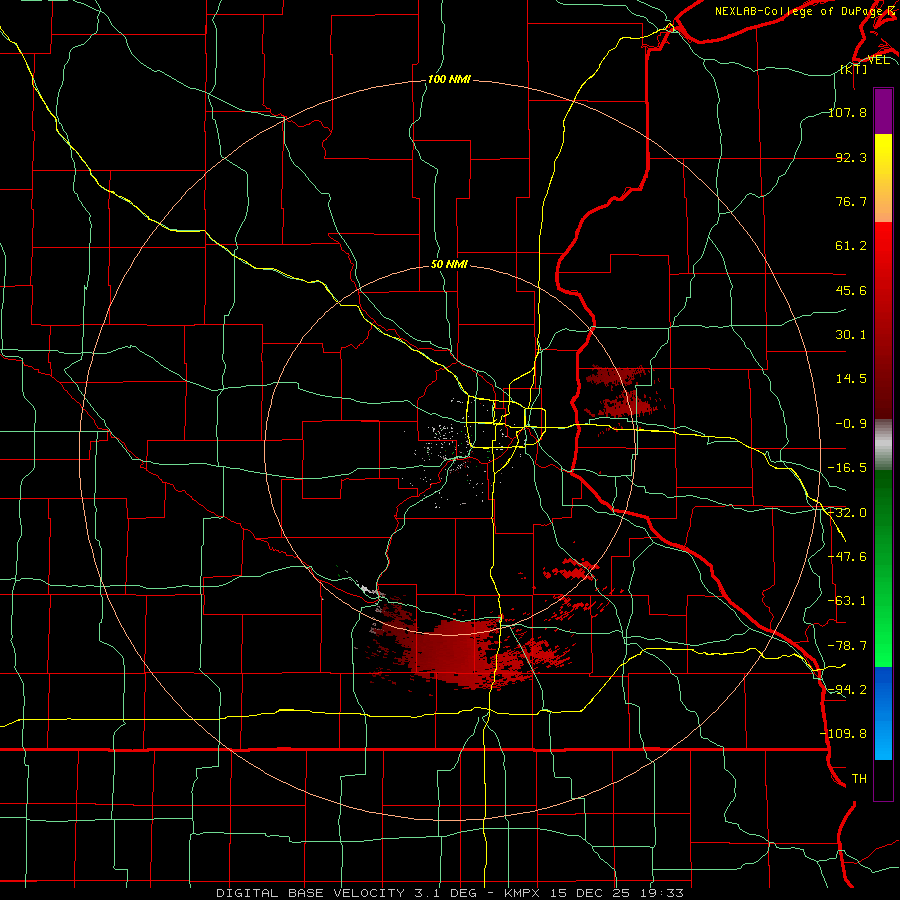This screenshot has width=900, height=900.
Task: Click the 30.1 velocity scale value
Action: (851, 335)
